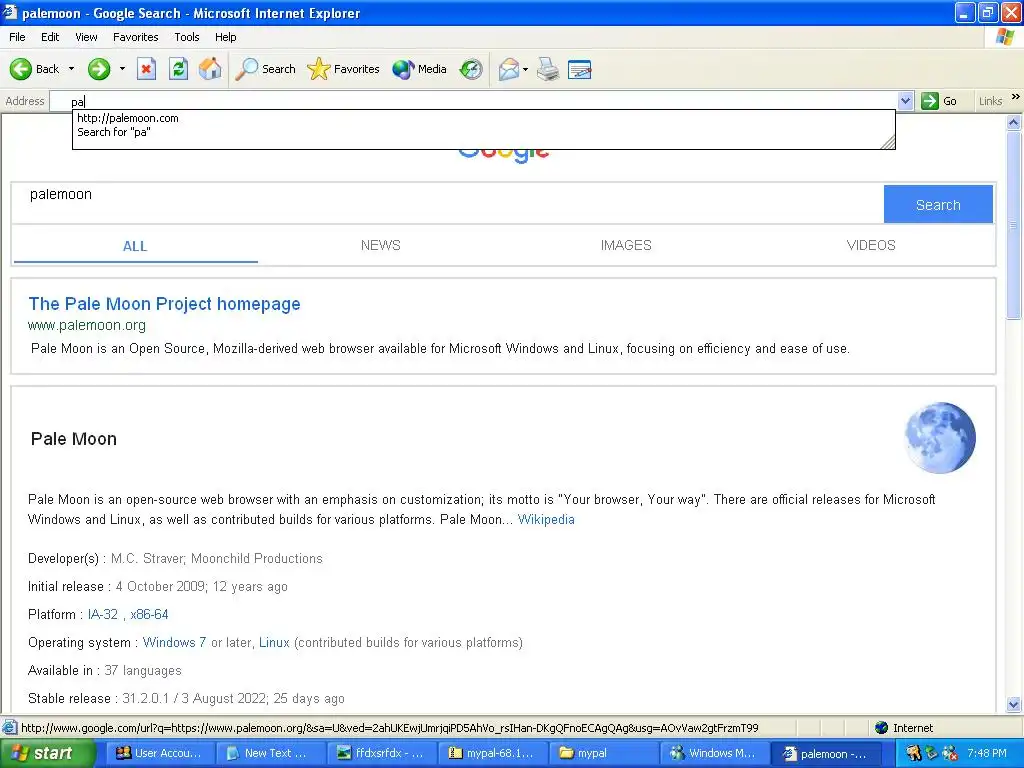Print the page with the printer icon
Image resolution: width=1024 pixels, height=768 pixels.
pos(548,69)
